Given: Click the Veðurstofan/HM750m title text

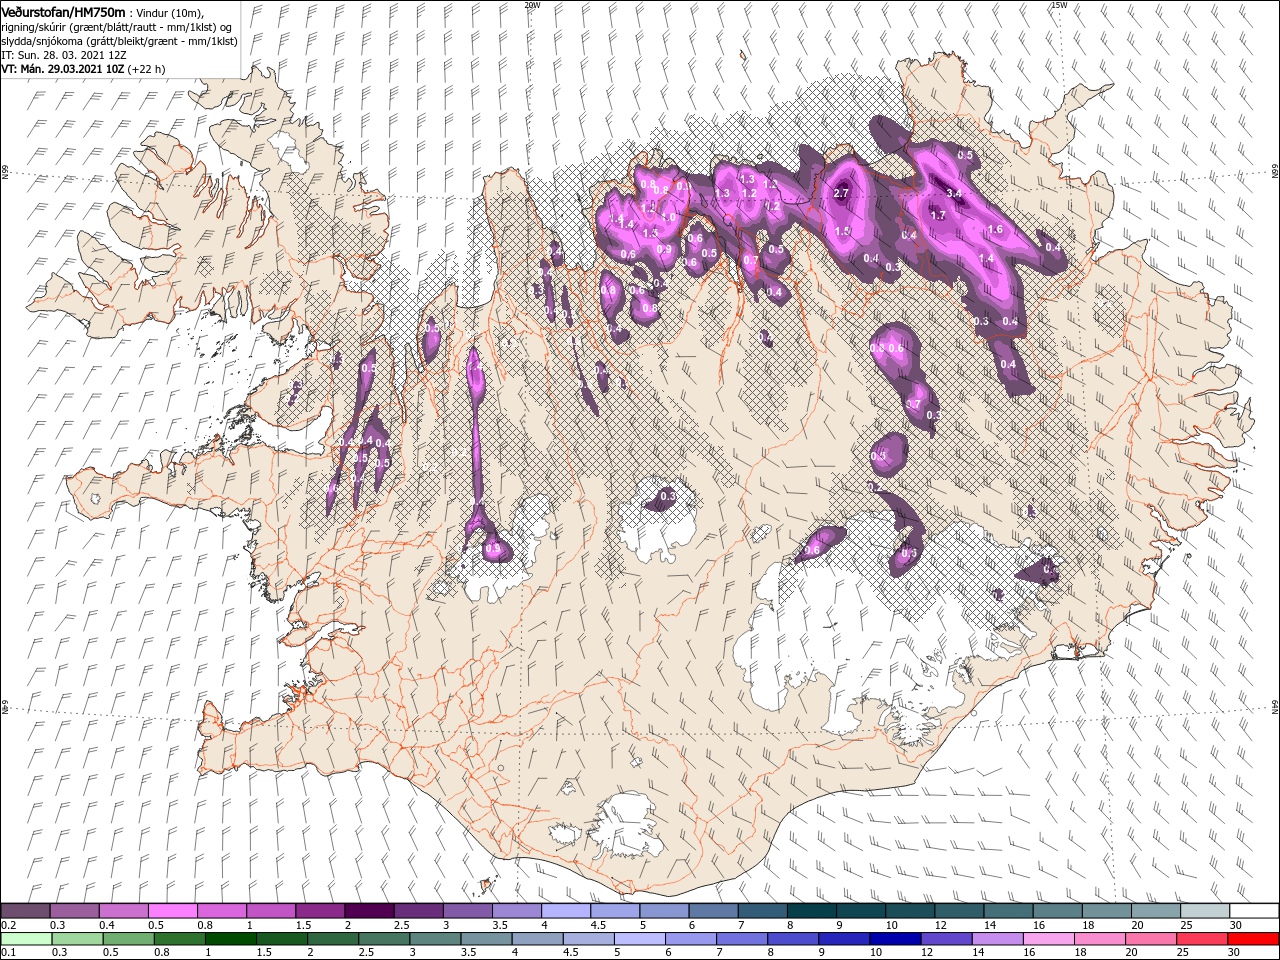Looking at the screenshot, I should coord(64,11).
